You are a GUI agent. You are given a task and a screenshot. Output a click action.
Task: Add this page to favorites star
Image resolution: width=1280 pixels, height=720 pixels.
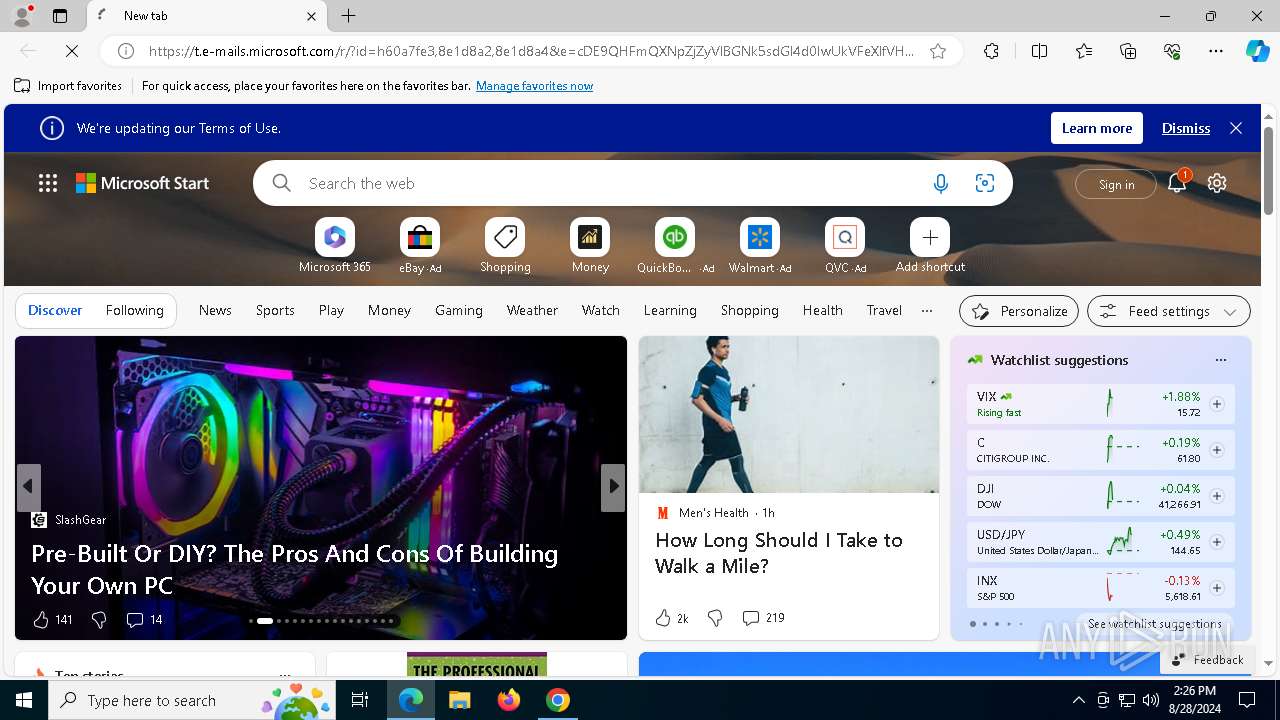point(938,51)
